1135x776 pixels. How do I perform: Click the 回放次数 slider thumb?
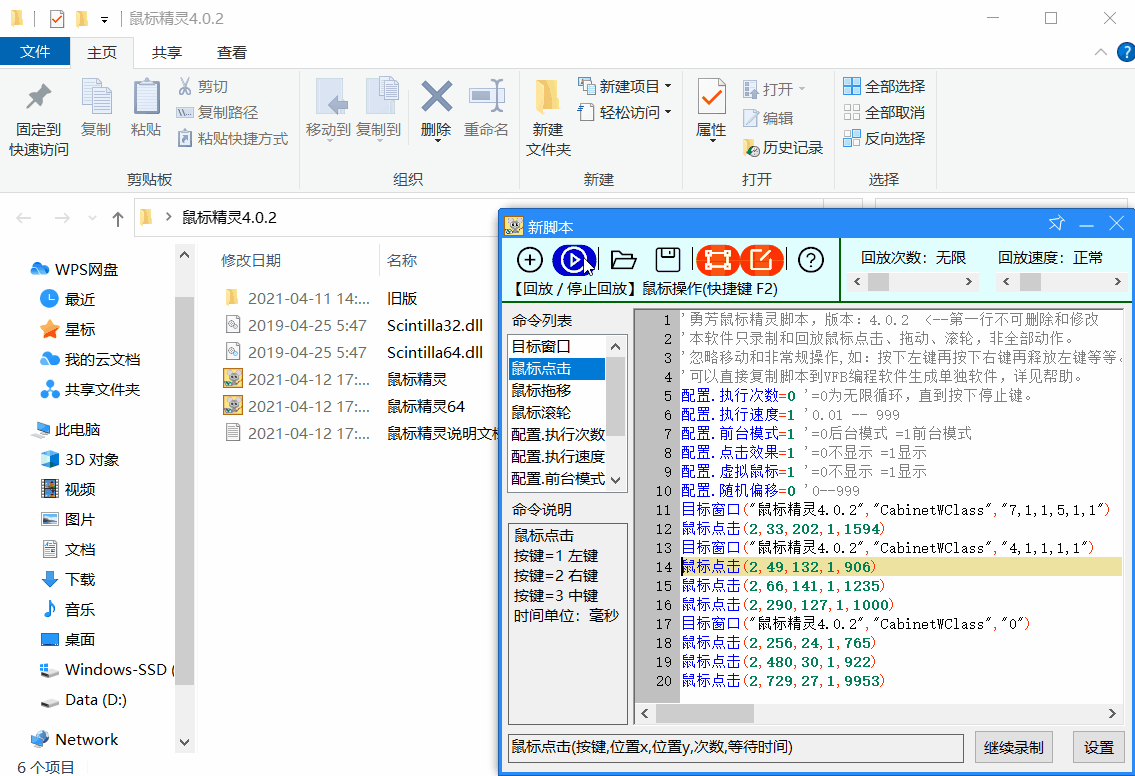click(878, 282)
